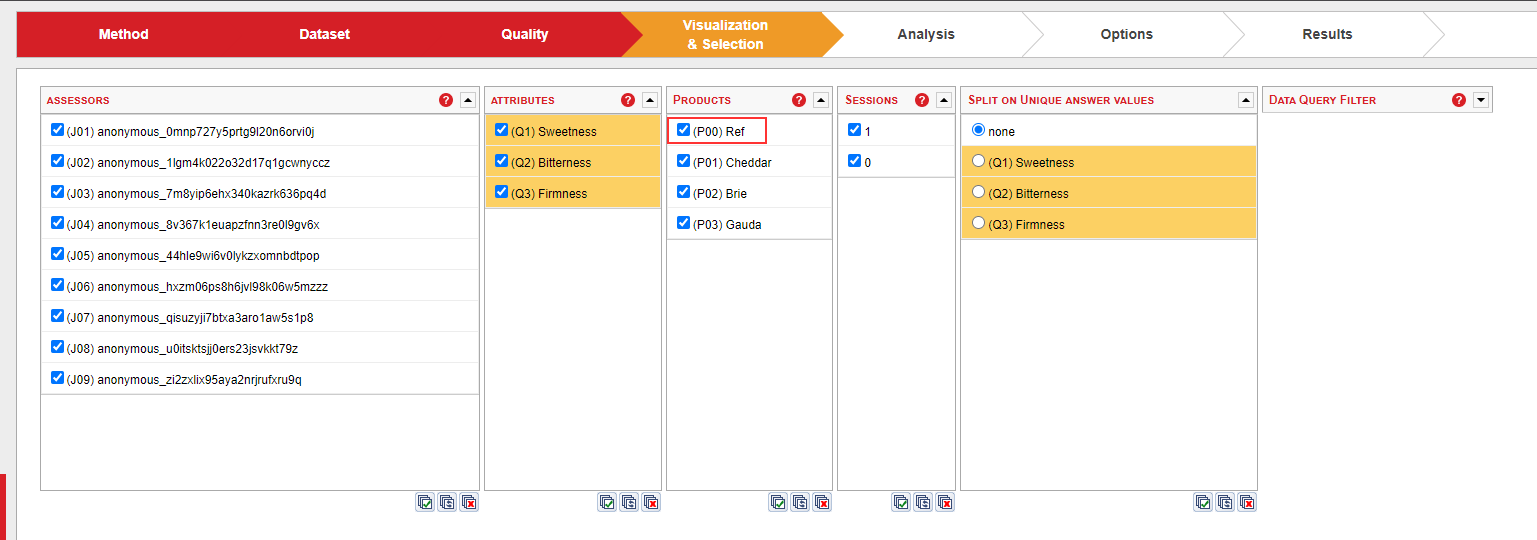This screenshot has width=1537, height=540.
Task: Open the Results step
Action: coord(1326,34)
